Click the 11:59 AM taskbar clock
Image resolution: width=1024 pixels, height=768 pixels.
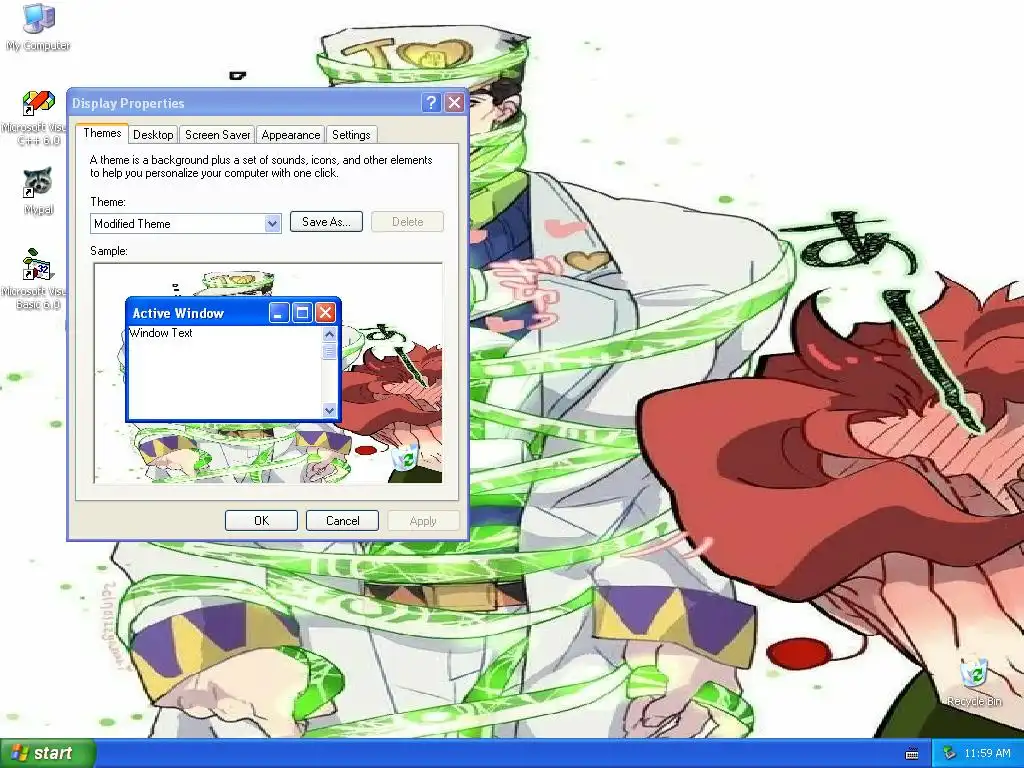pos(987,753)
